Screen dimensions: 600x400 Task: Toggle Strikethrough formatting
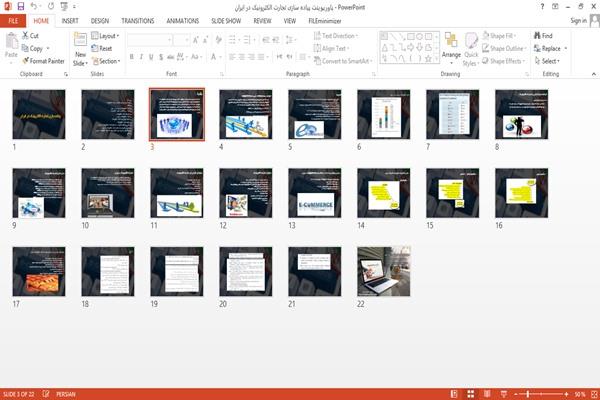point(170,57)
